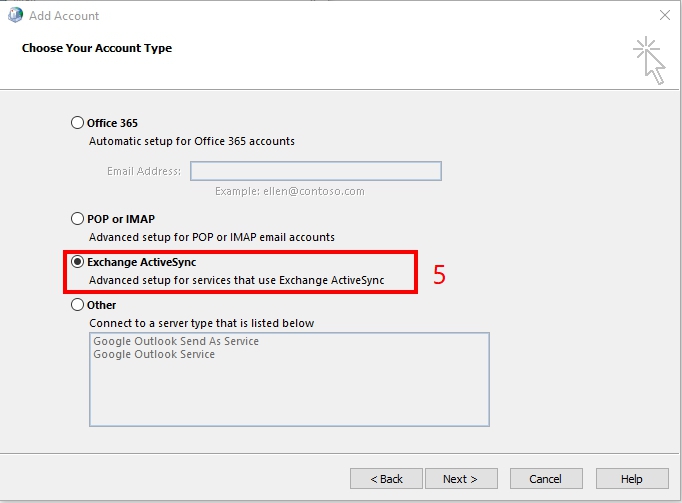Click the Add Account globe icon
The width and height of the screenshot is (682, 503).
tap(15, 15)
